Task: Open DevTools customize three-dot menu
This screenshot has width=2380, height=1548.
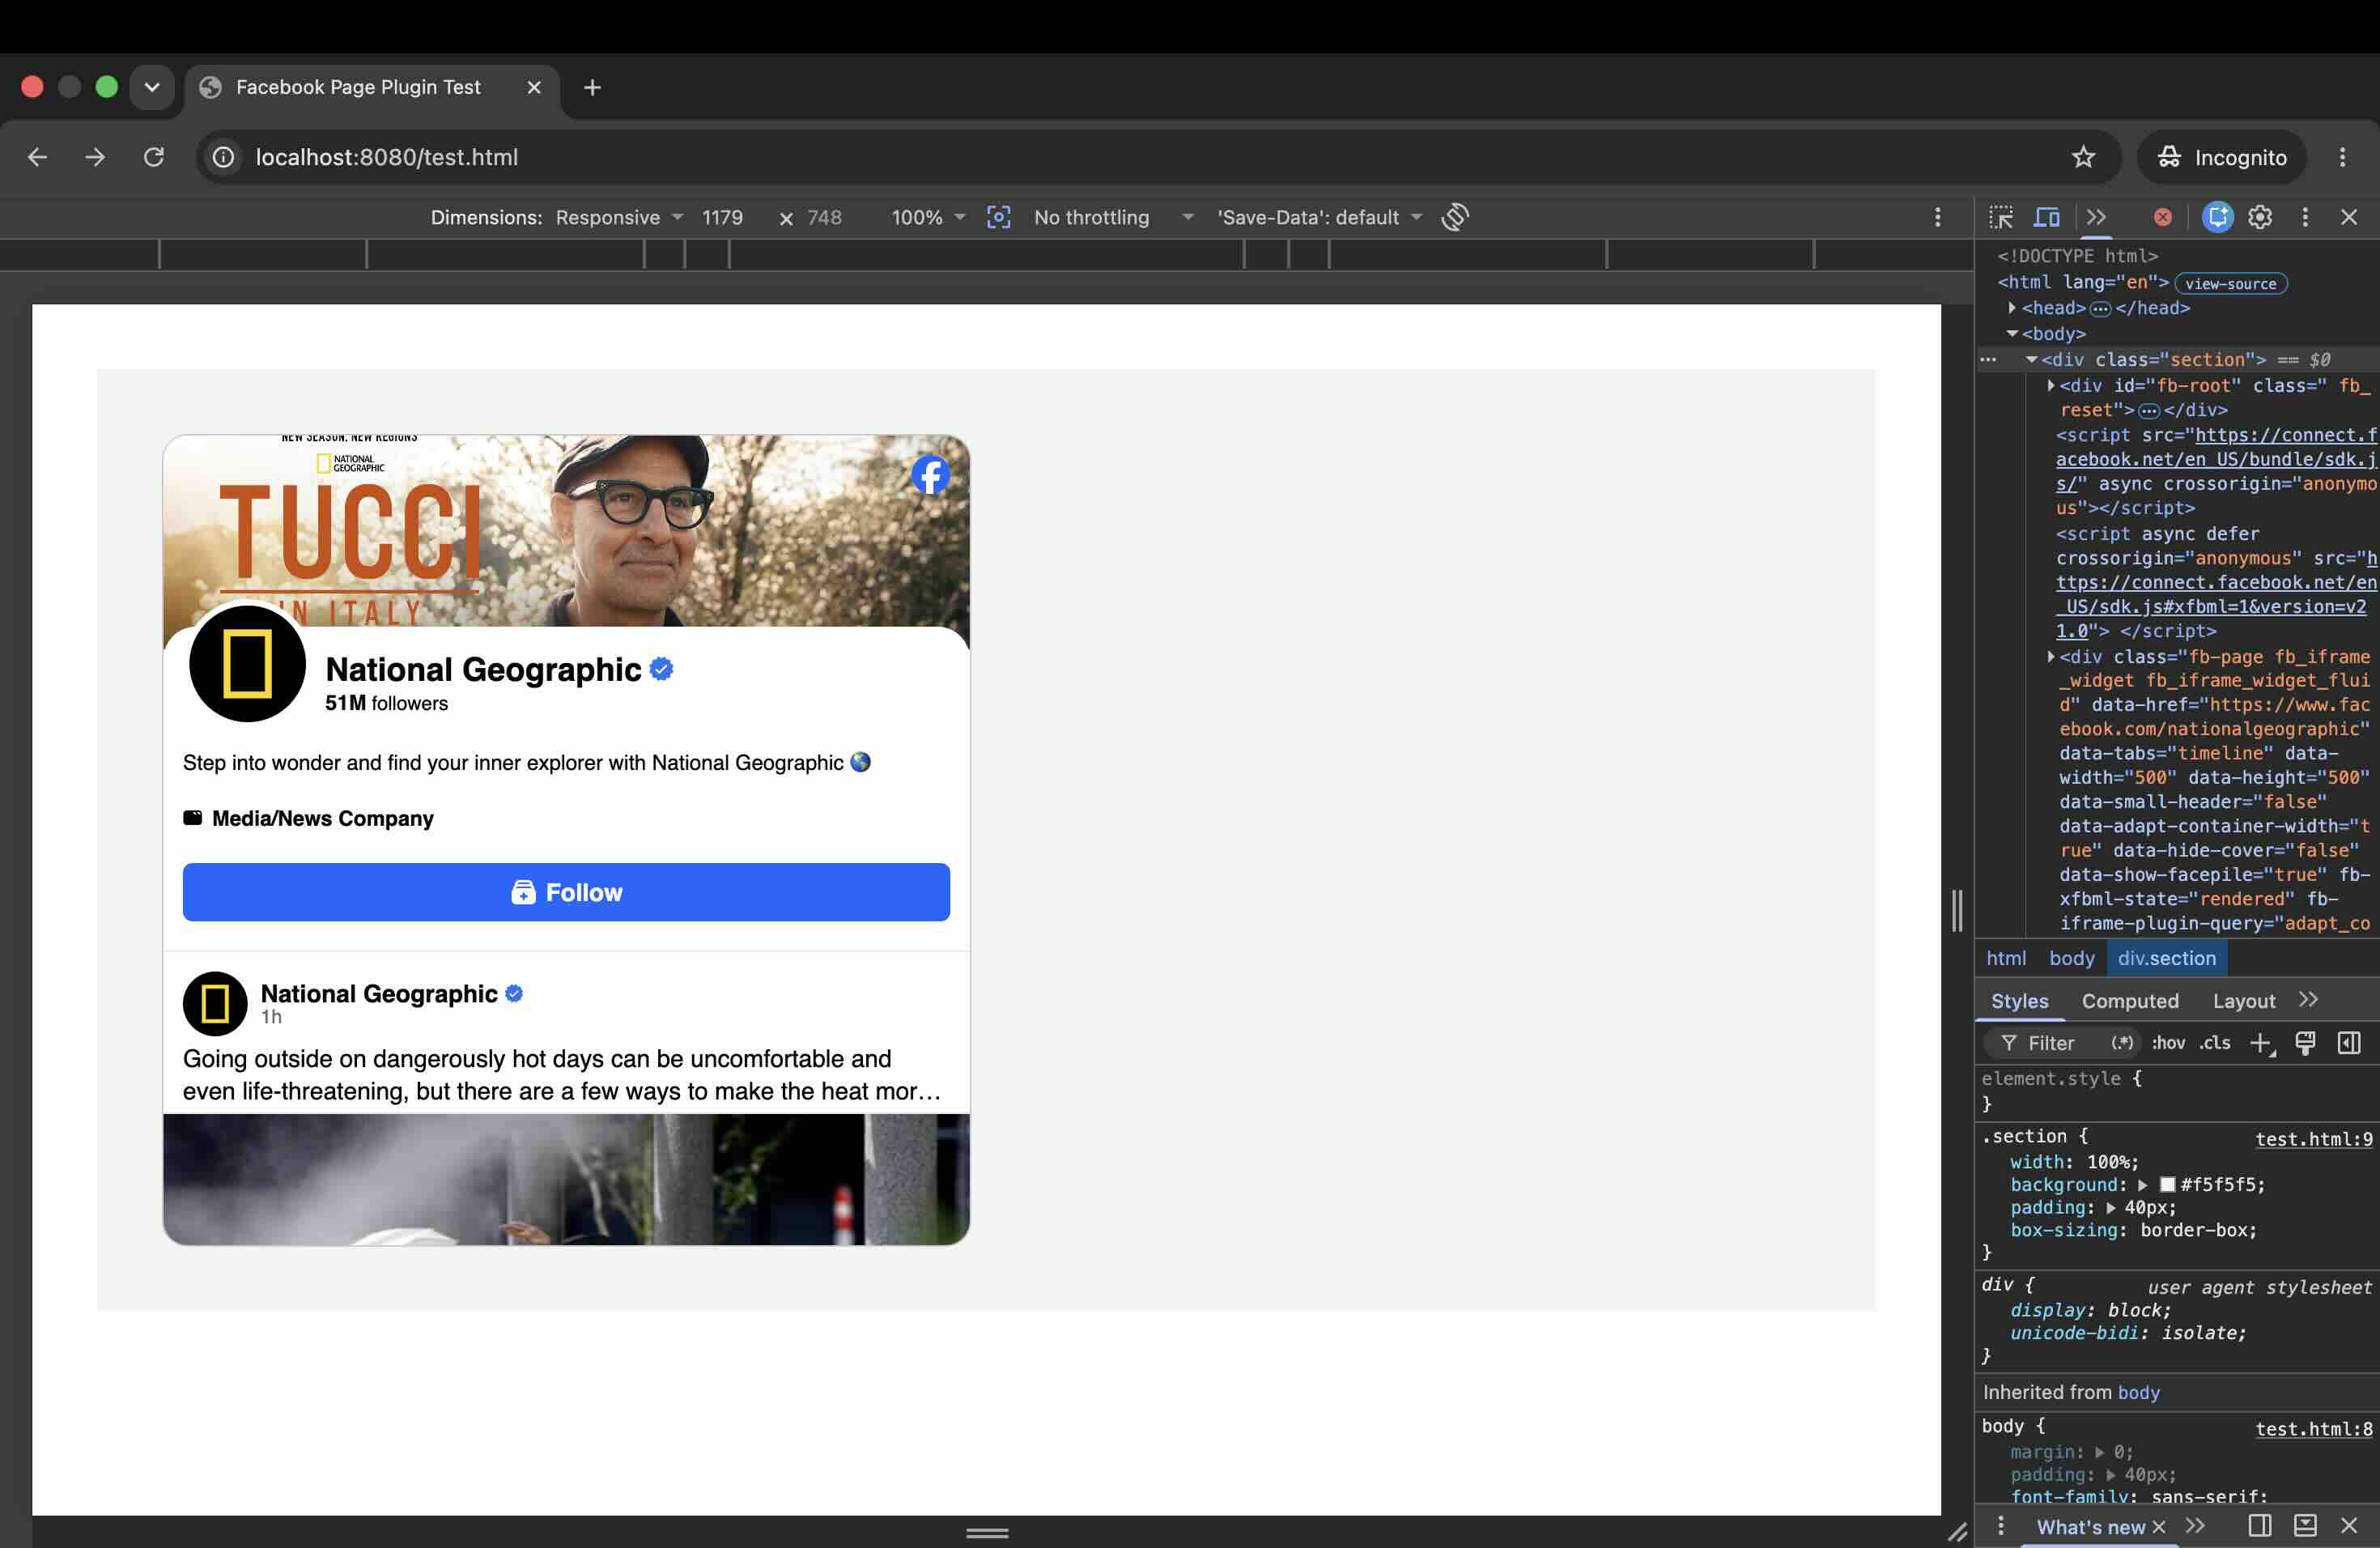Action: pyautogui.click(x=2305, y=217)
